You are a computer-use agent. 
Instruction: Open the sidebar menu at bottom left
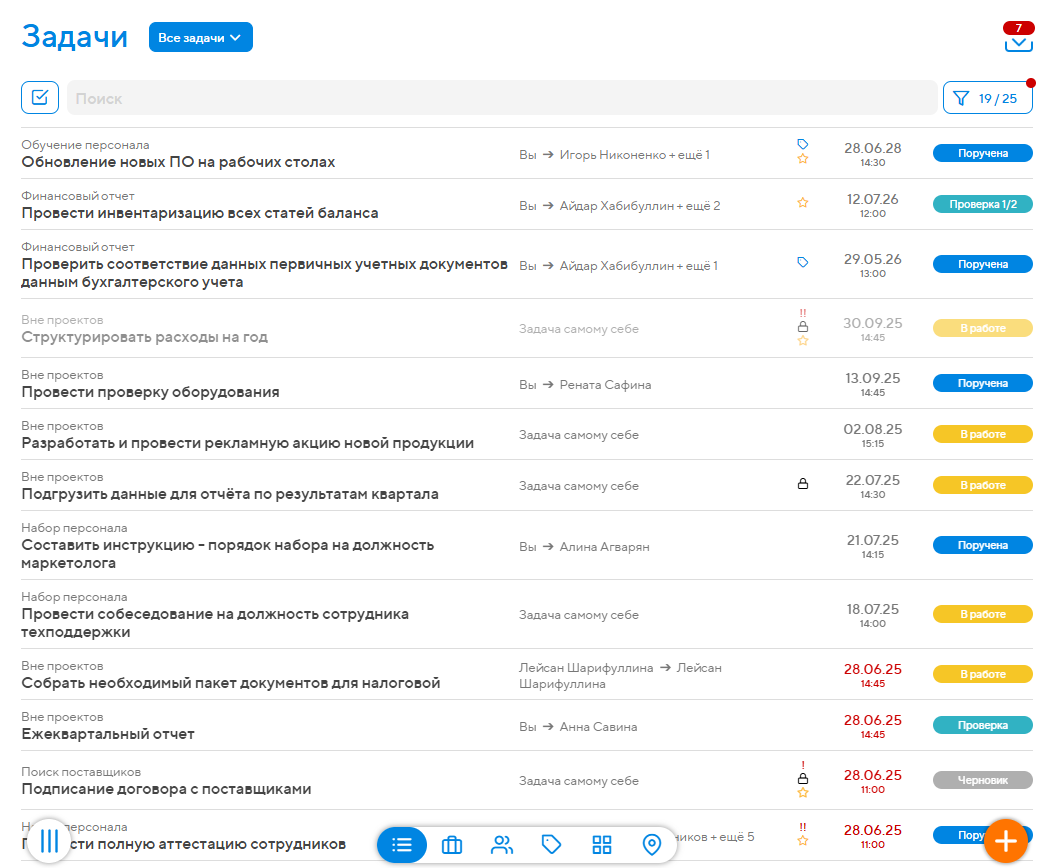(x=47, y=841)
